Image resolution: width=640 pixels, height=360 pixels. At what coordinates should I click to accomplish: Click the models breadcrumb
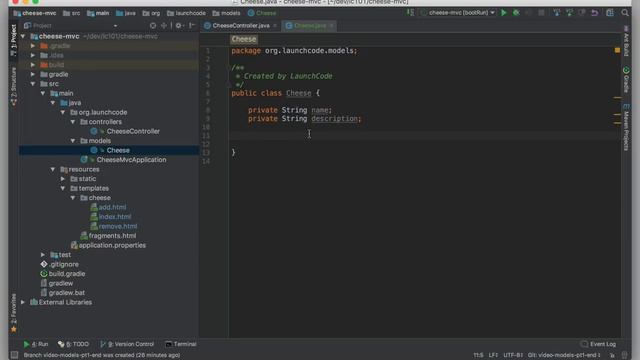click(x=227, y=13)
